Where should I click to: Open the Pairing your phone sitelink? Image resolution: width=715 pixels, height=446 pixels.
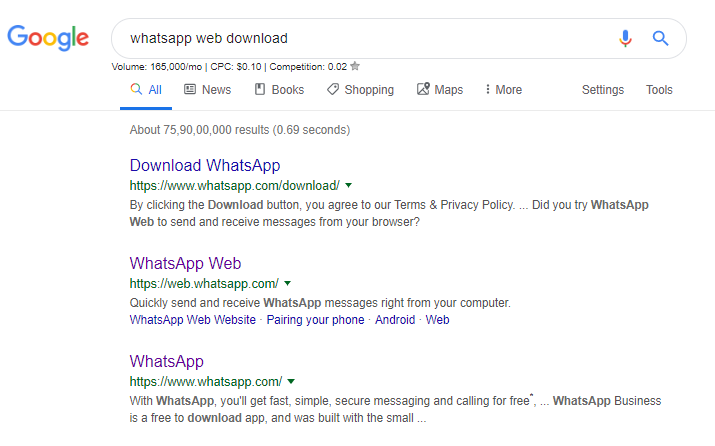click(x=316, y=320)
